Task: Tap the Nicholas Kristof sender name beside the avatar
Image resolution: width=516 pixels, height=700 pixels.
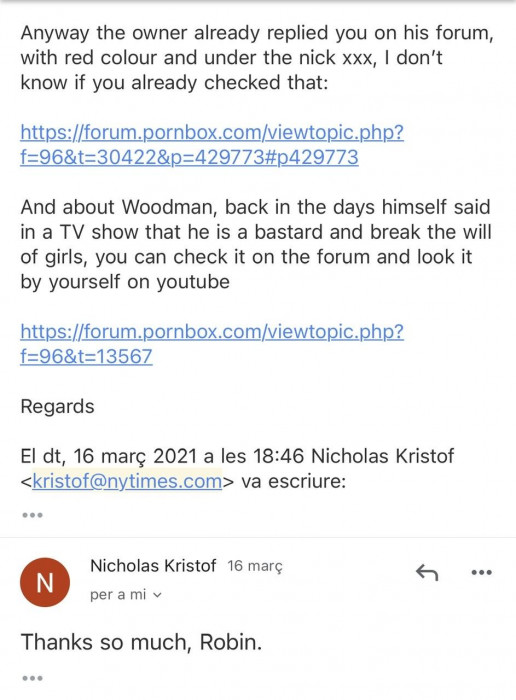Action: tap(153, 566)
